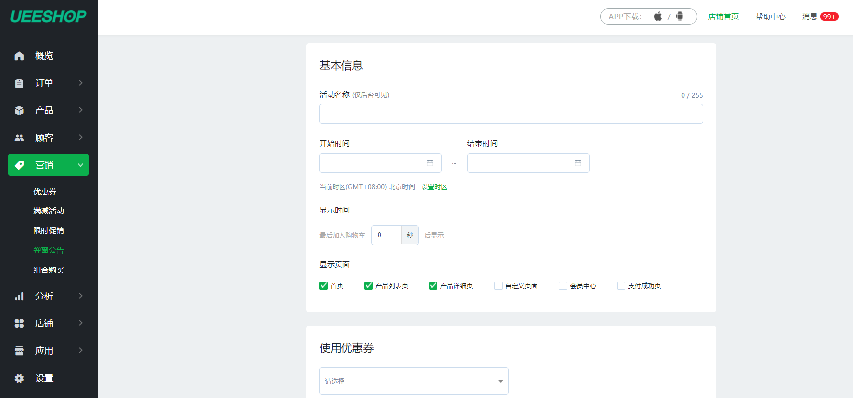Open the 店铺首页 link in header

[724, 17]
